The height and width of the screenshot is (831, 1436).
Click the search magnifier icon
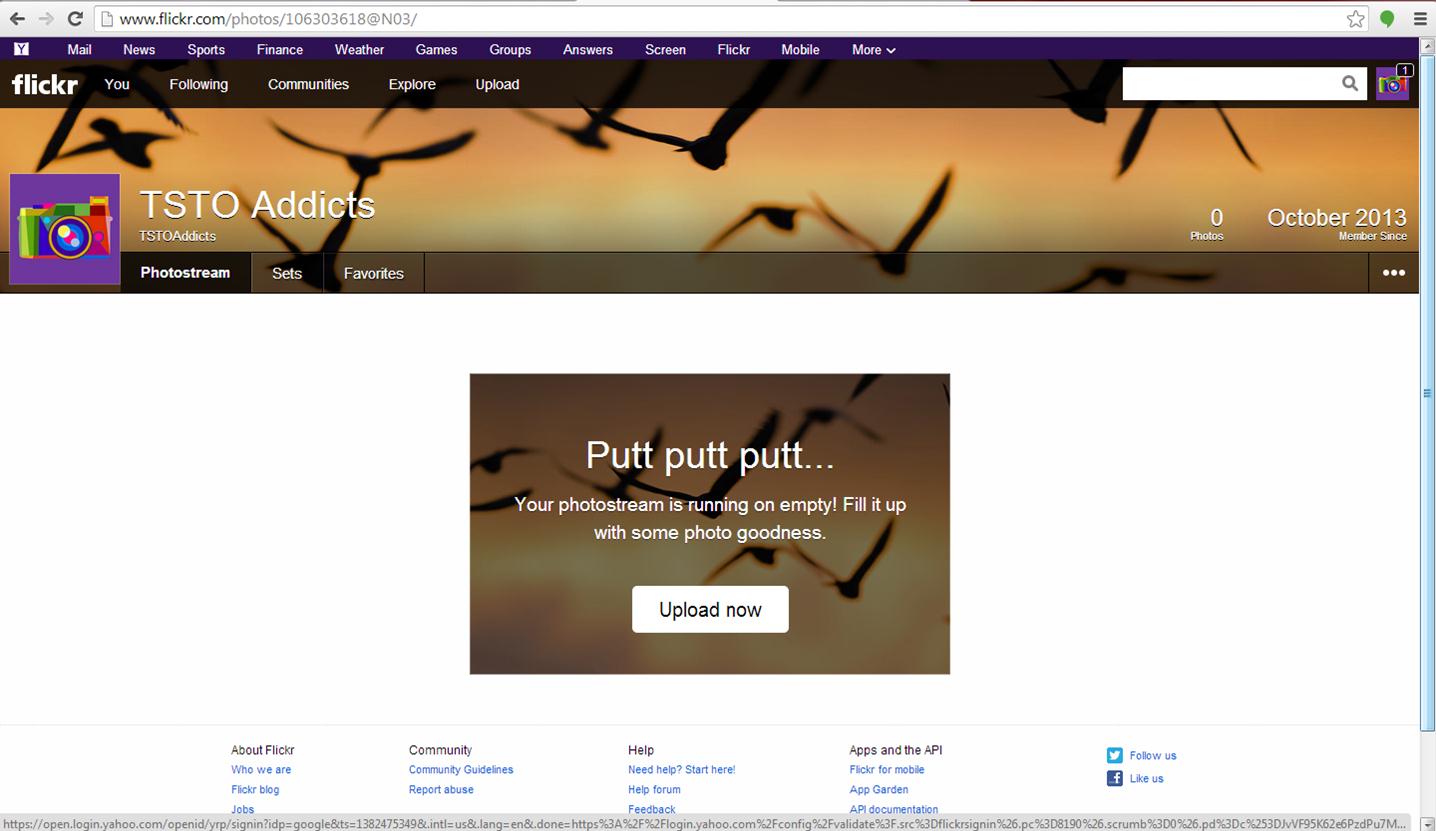coord(1350,84)
